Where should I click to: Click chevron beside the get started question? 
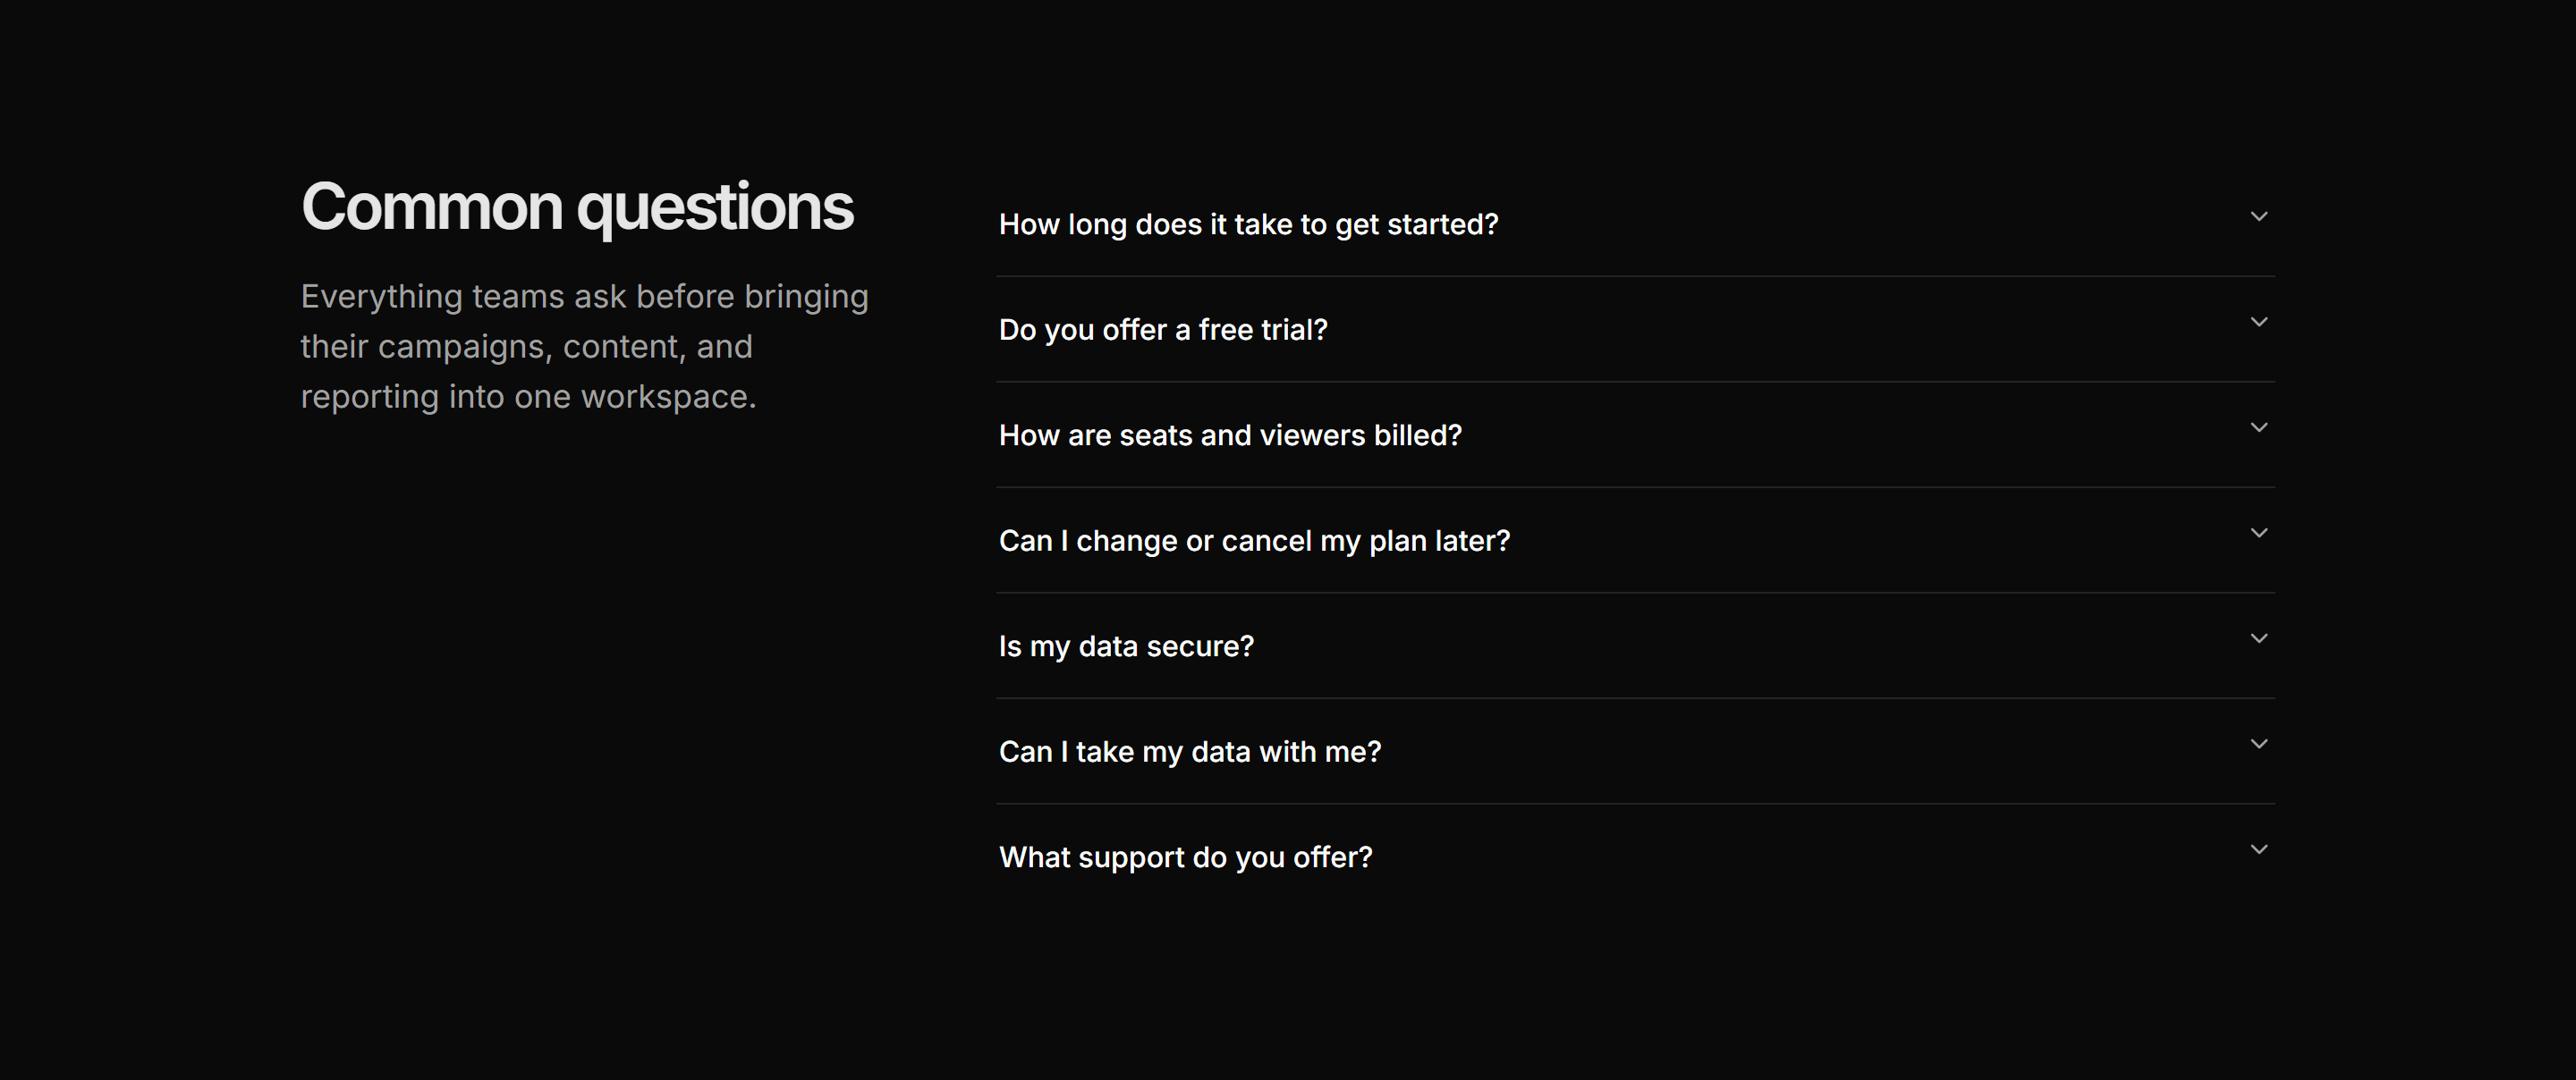(2259, 216)
